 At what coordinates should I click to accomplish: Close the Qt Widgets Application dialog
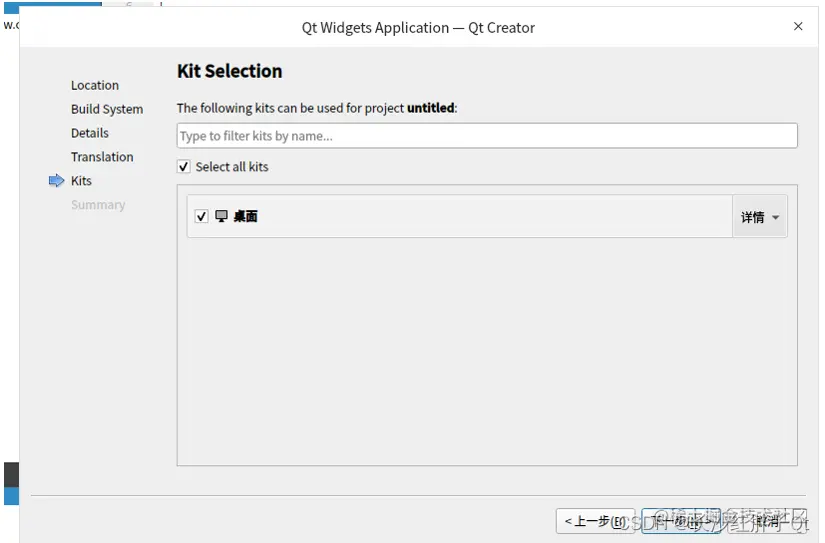pos(798,26)
